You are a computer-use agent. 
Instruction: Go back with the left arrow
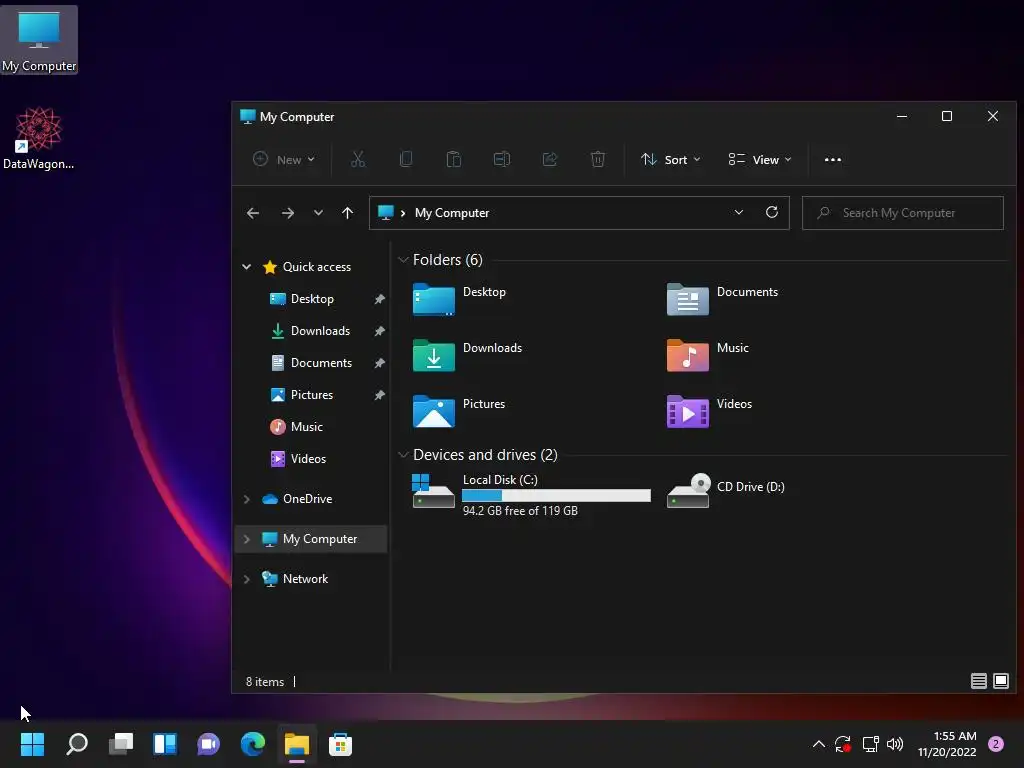[x=253, y=213]
